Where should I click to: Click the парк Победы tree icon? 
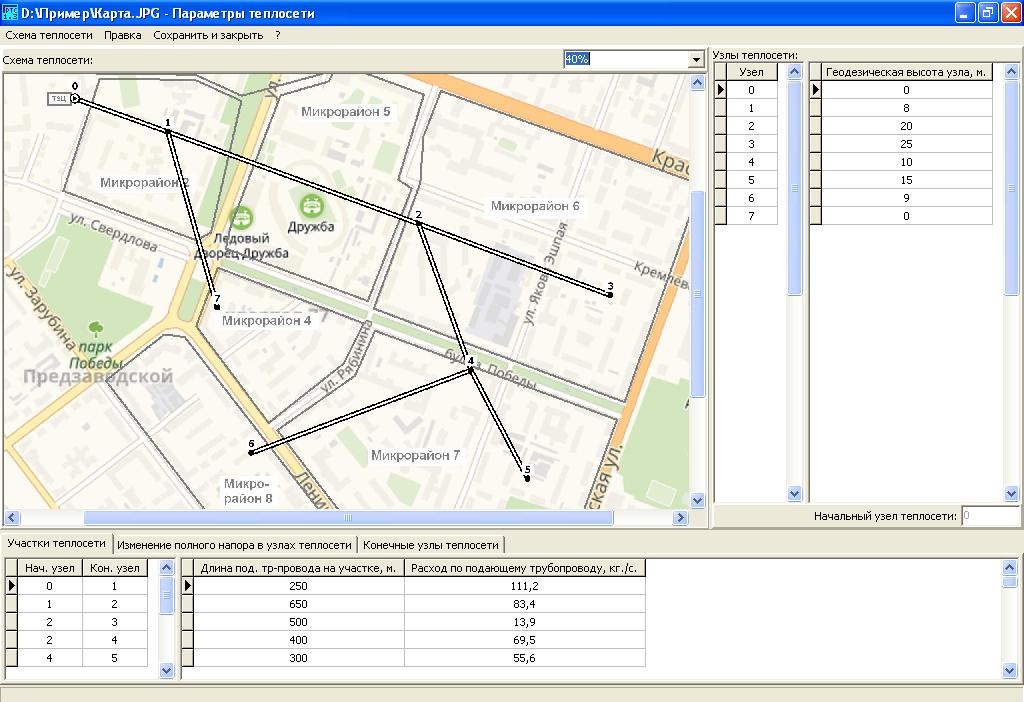[96, 328]
